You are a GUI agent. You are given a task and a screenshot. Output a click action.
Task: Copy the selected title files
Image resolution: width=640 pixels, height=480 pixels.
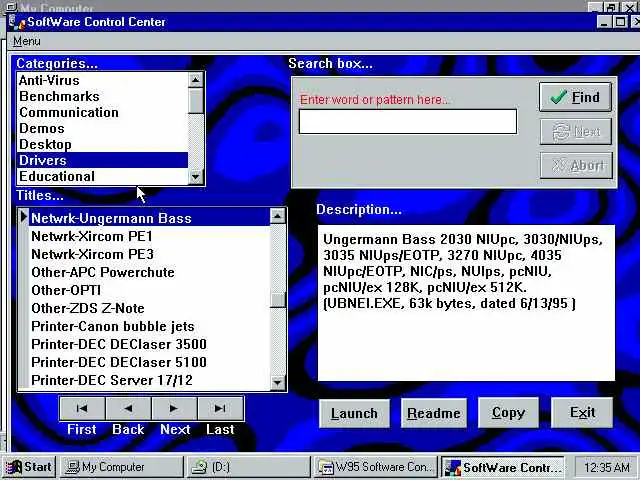click(508, 413)
